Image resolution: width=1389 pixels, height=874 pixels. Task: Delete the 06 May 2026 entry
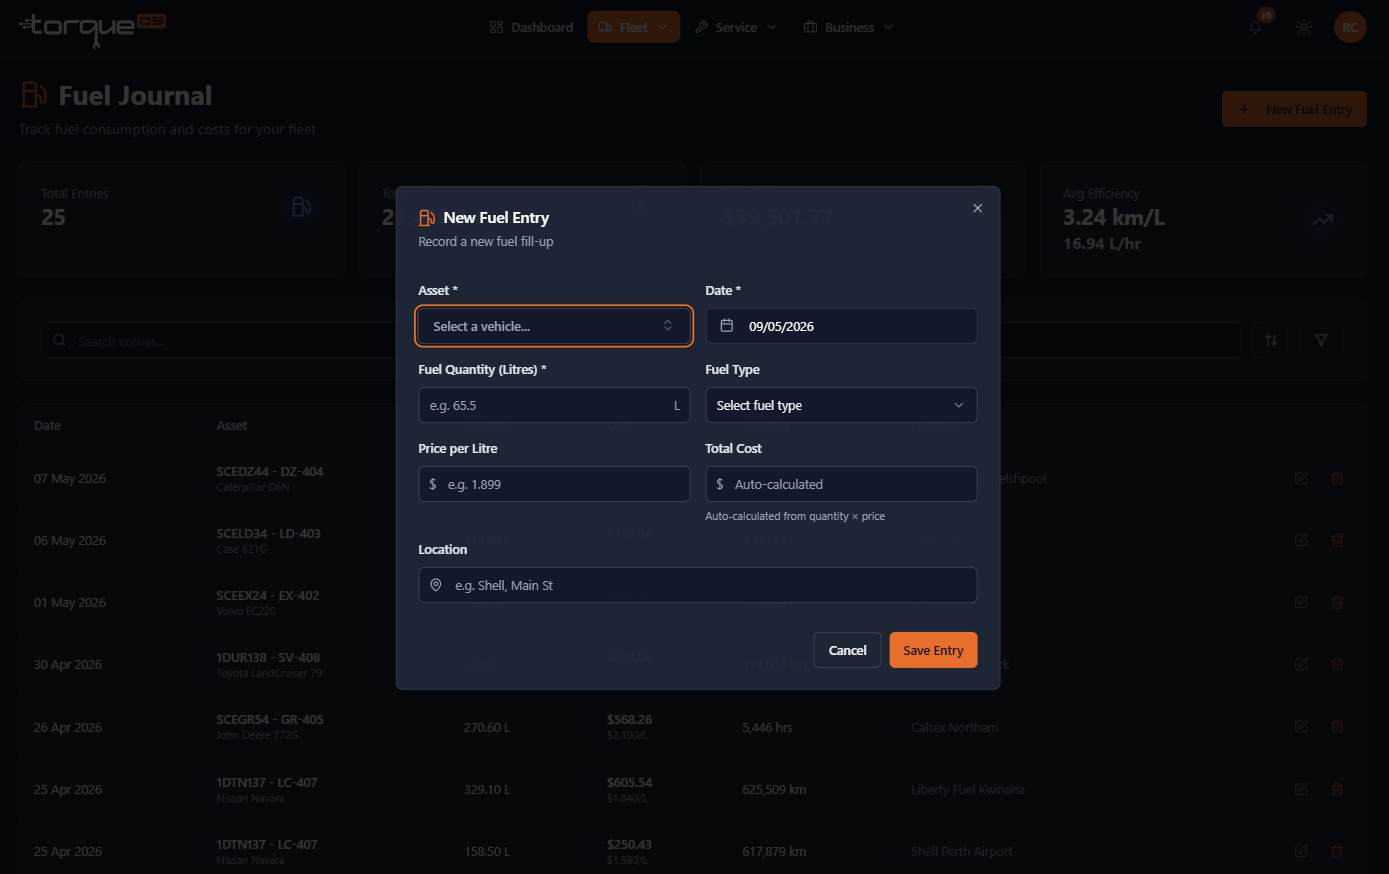pos(1337,540)
